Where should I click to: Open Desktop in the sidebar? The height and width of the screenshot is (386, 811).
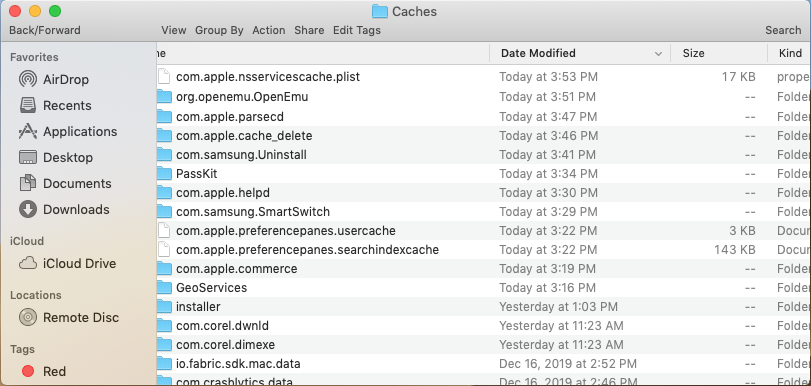point(55,157)
